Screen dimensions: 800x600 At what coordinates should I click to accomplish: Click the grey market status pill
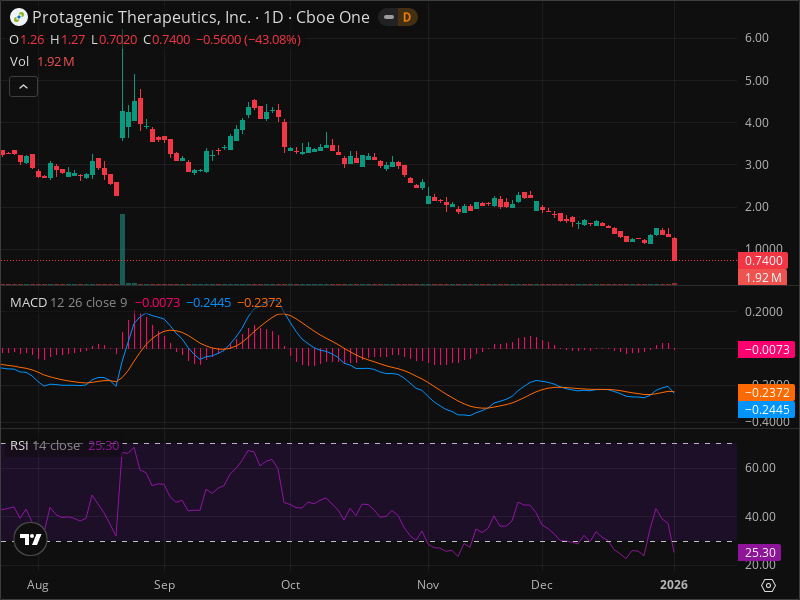click(x=389, y=17)
